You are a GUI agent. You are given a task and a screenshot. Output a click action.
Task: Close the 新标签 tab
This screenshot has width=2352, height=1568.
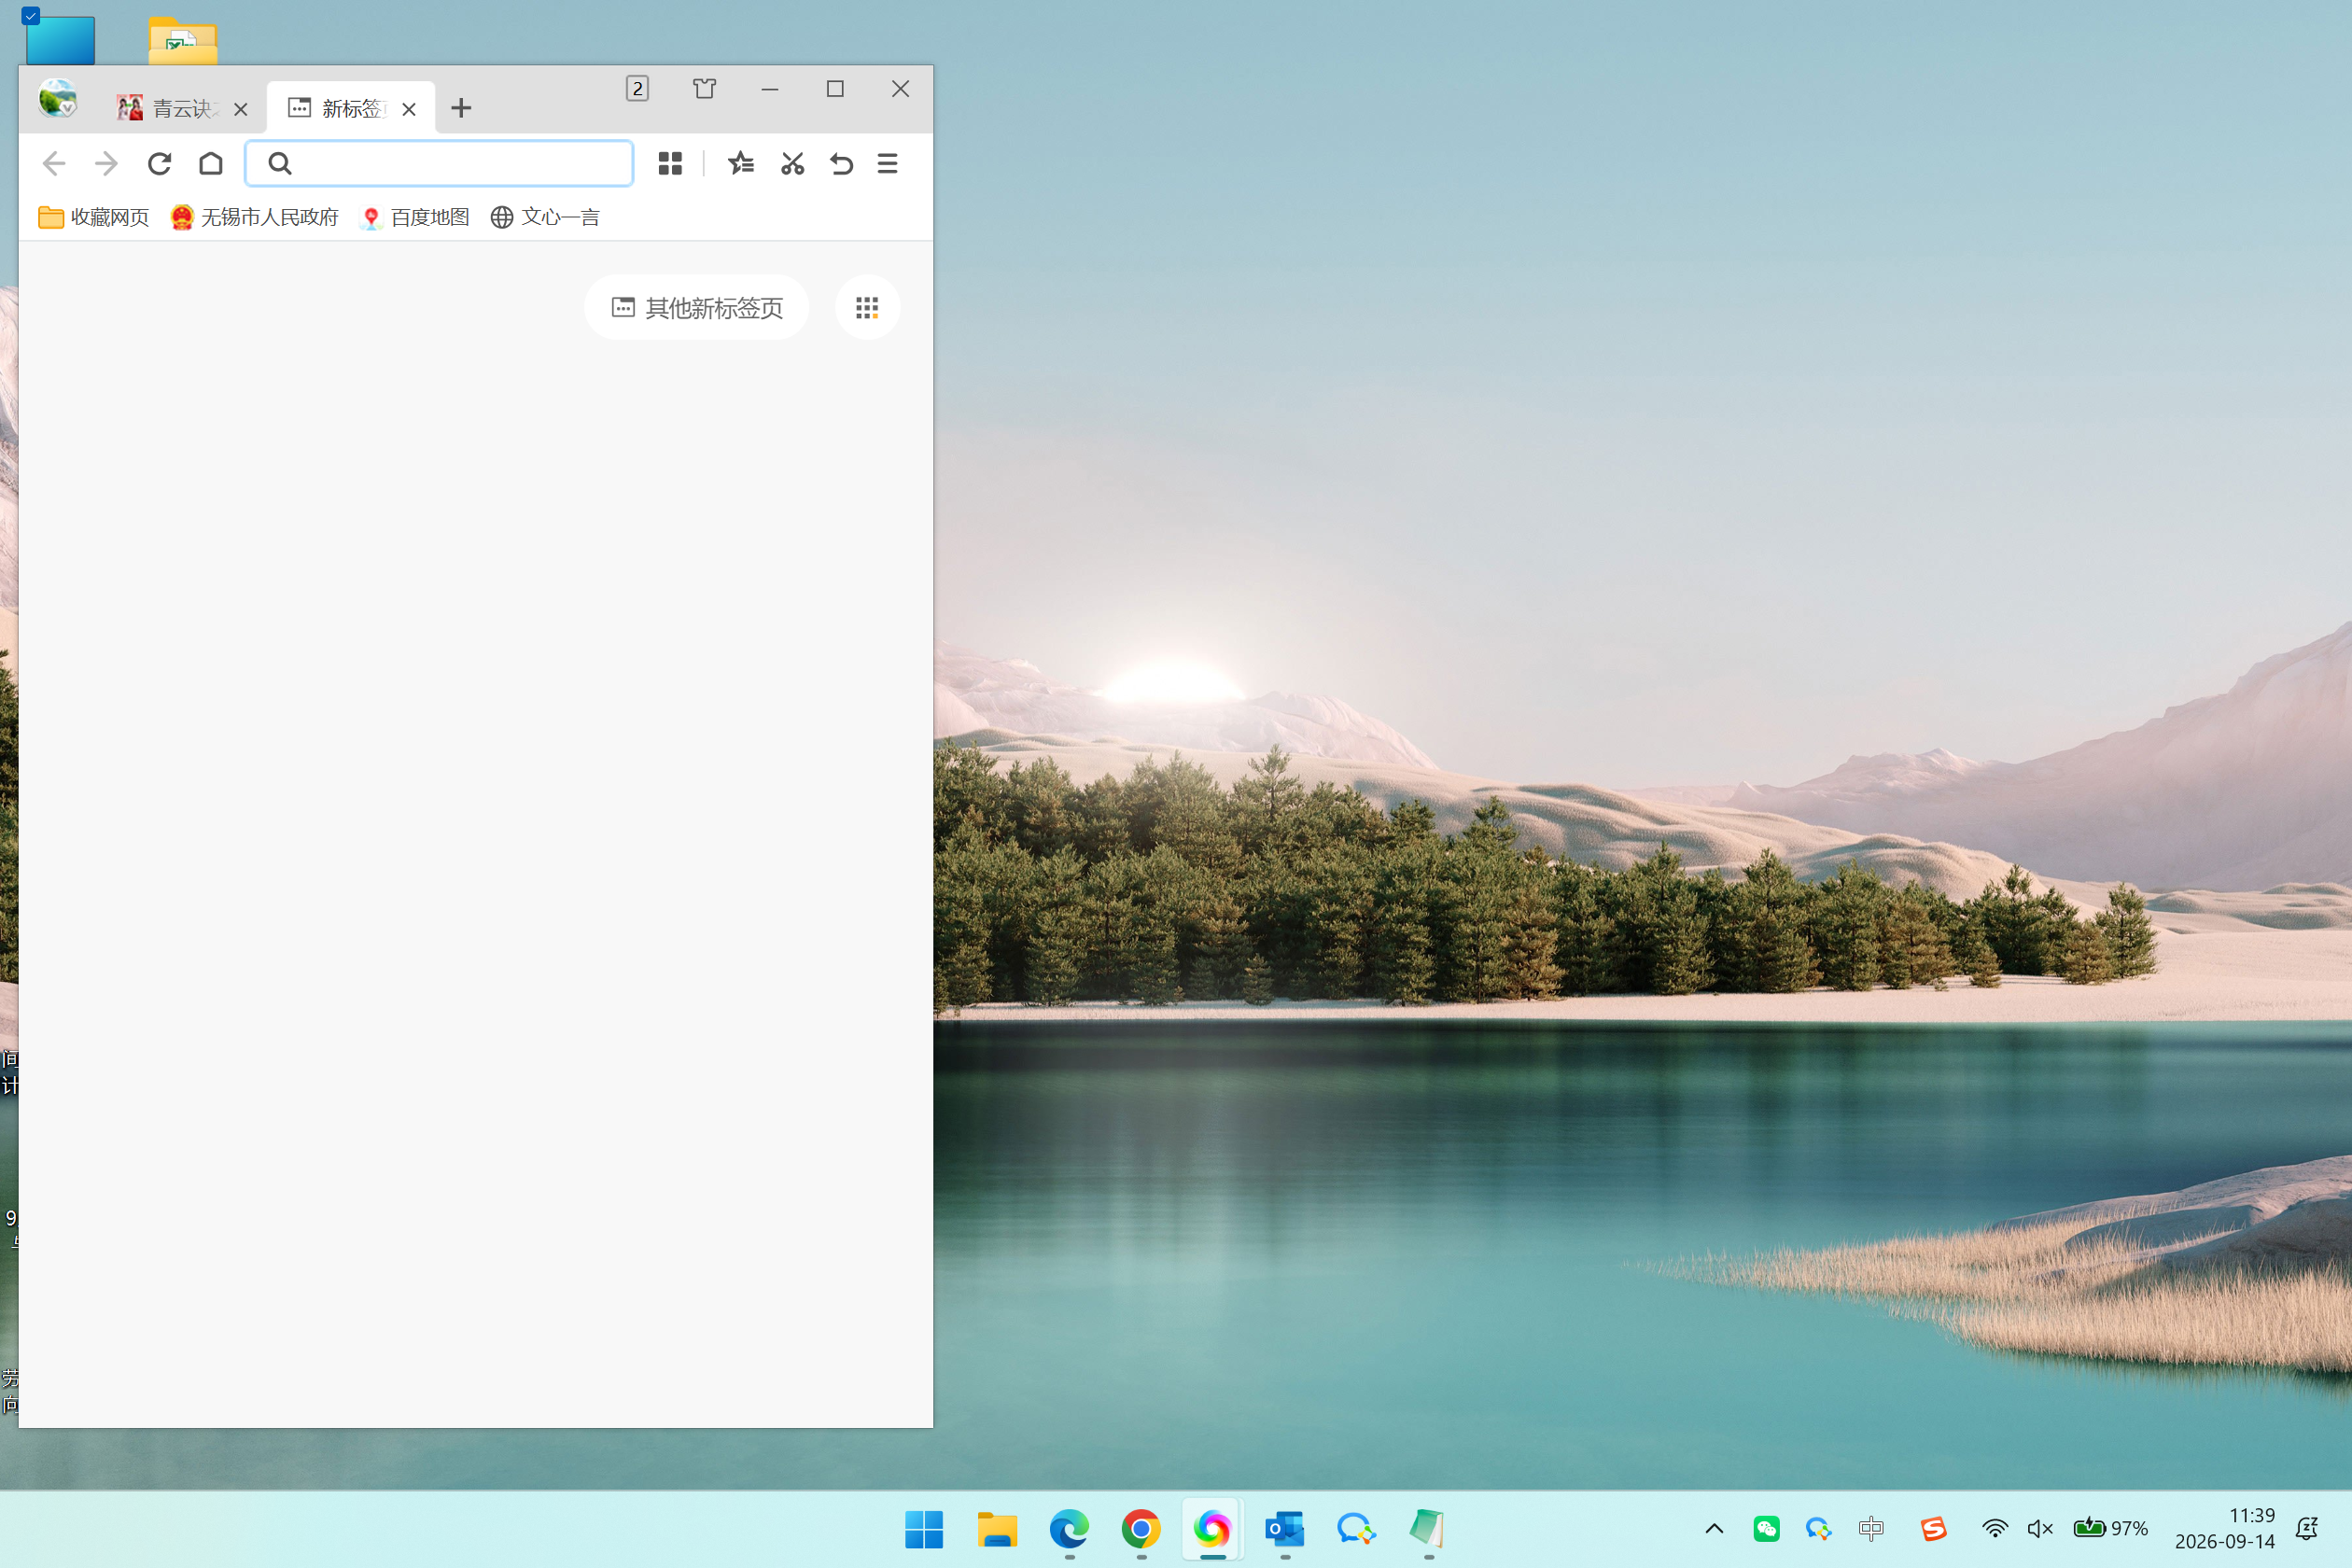coord(409,109)
